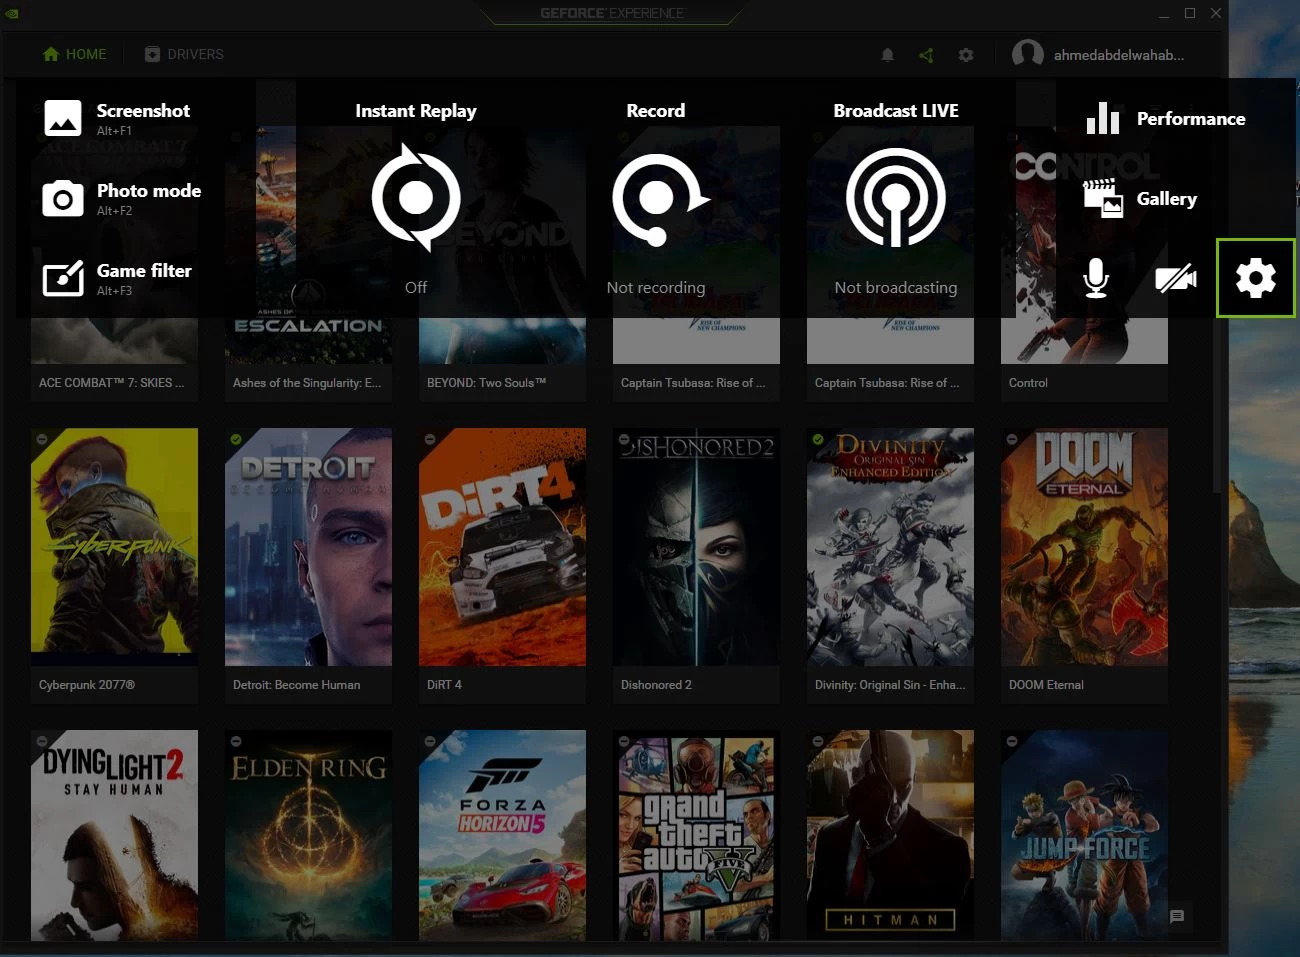Click 'DOOM Eternal' title label
Image resolution: width=1300 pixels, height=957 pixels.
click(1046, 685)
